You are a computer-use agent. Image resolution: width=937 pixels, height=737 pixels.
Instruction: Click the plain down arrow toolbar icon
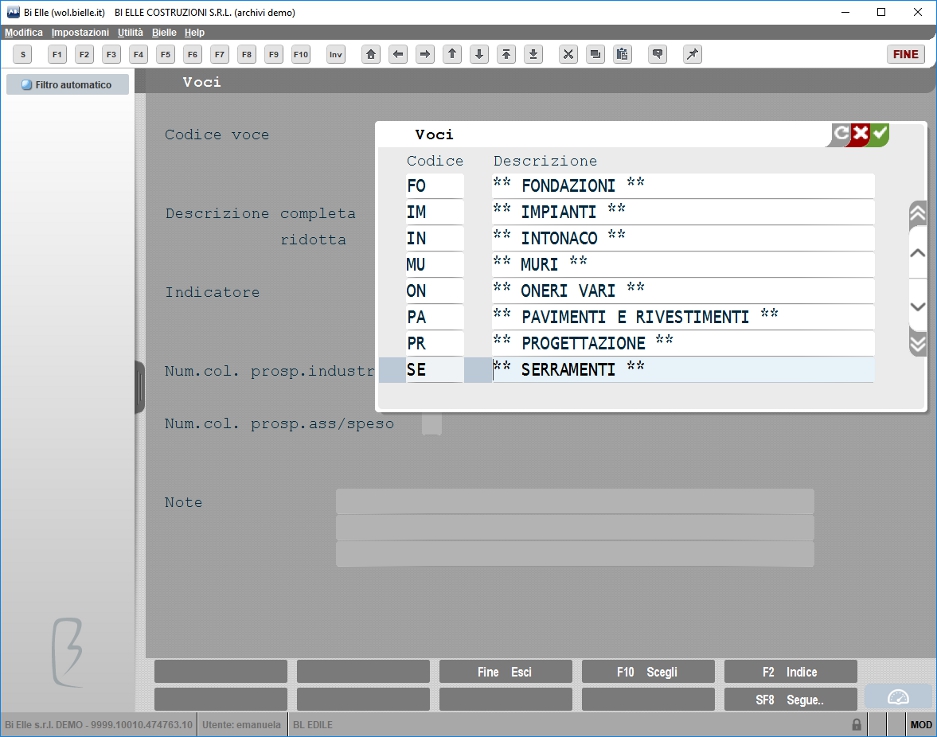pyautogui.click(x=479, y=54)
